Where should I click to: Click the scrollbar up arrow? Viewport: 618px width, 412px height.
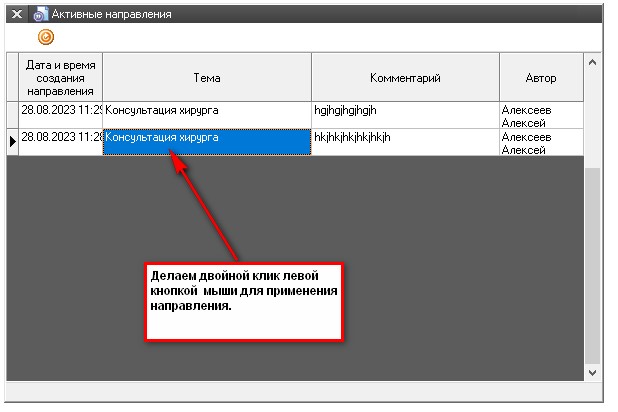coord(592,62)
